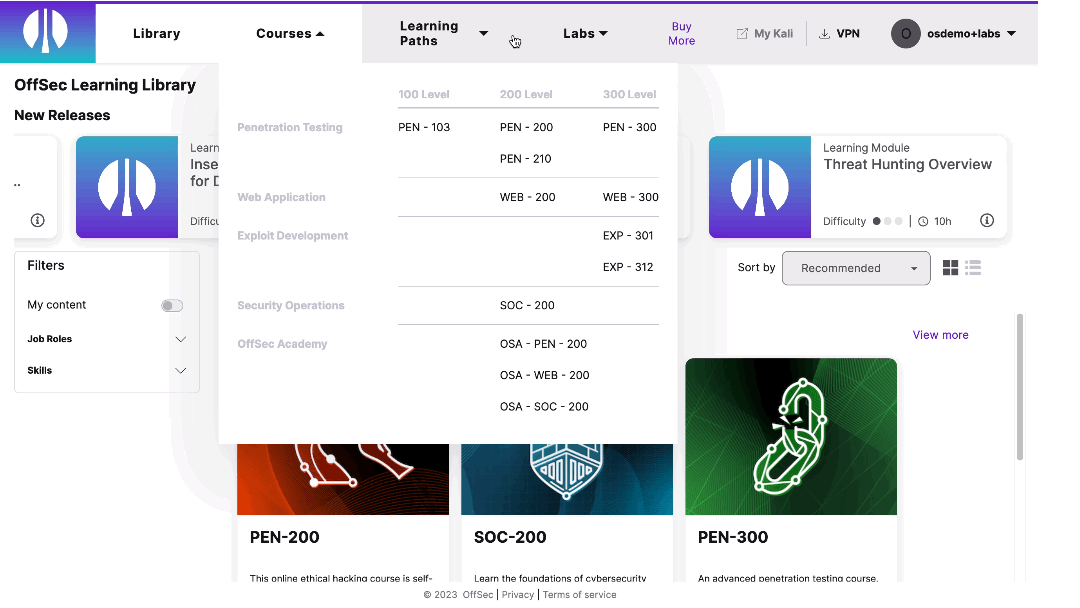Click the Buy More link
The width and height of the screenshot is (1080, 608).
(681, 33)
